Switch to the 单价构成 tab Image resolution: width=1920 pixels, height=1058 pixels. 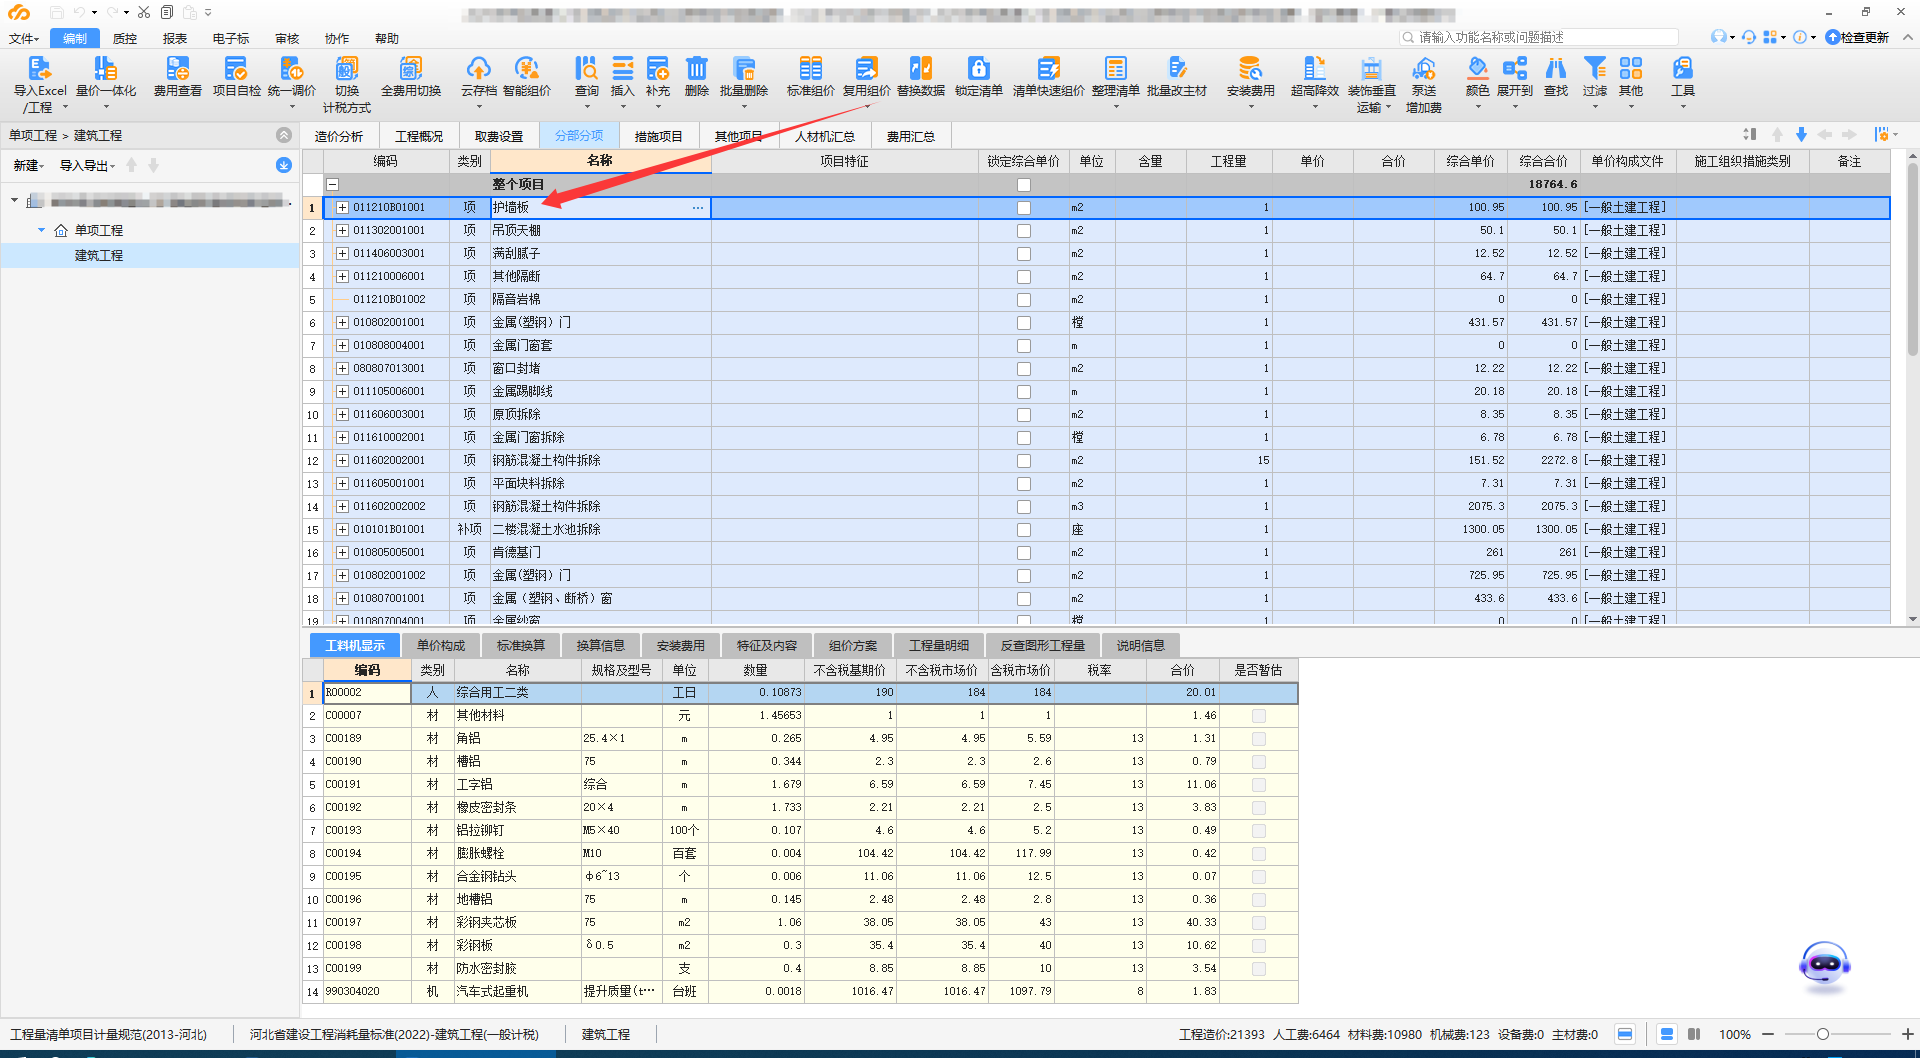pyautogui.click(x=441, y=646)
